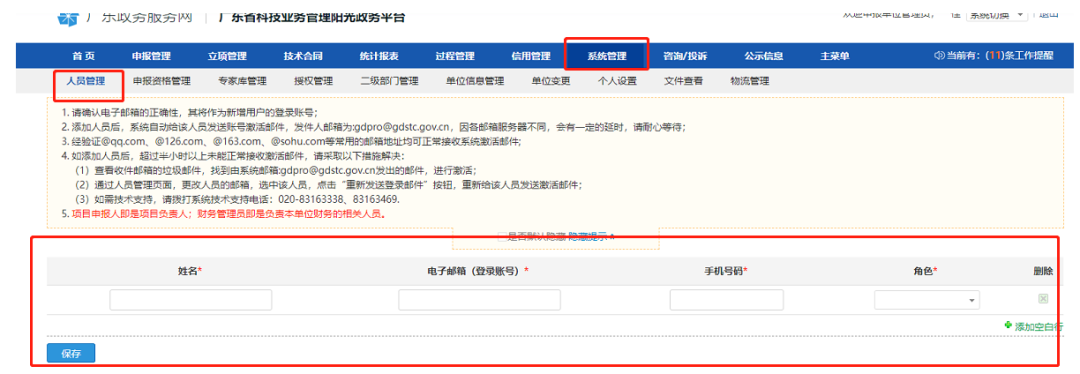Click the speaker icon beside work reminders

coord(938,56)
